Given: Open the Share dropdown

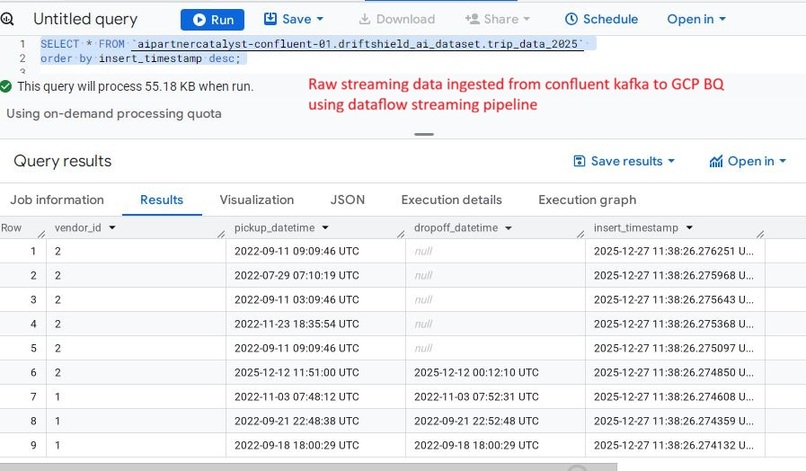Looking at the screenshot, I should (x=497, y=19).
